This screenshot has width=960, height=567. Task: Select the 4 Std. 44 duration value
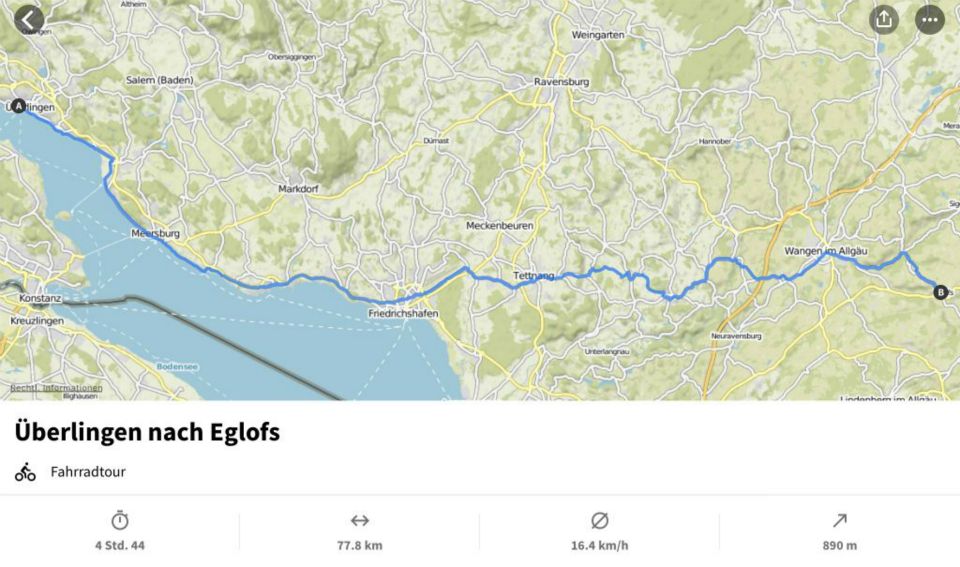pyautogui.click(x=120, y=545)
